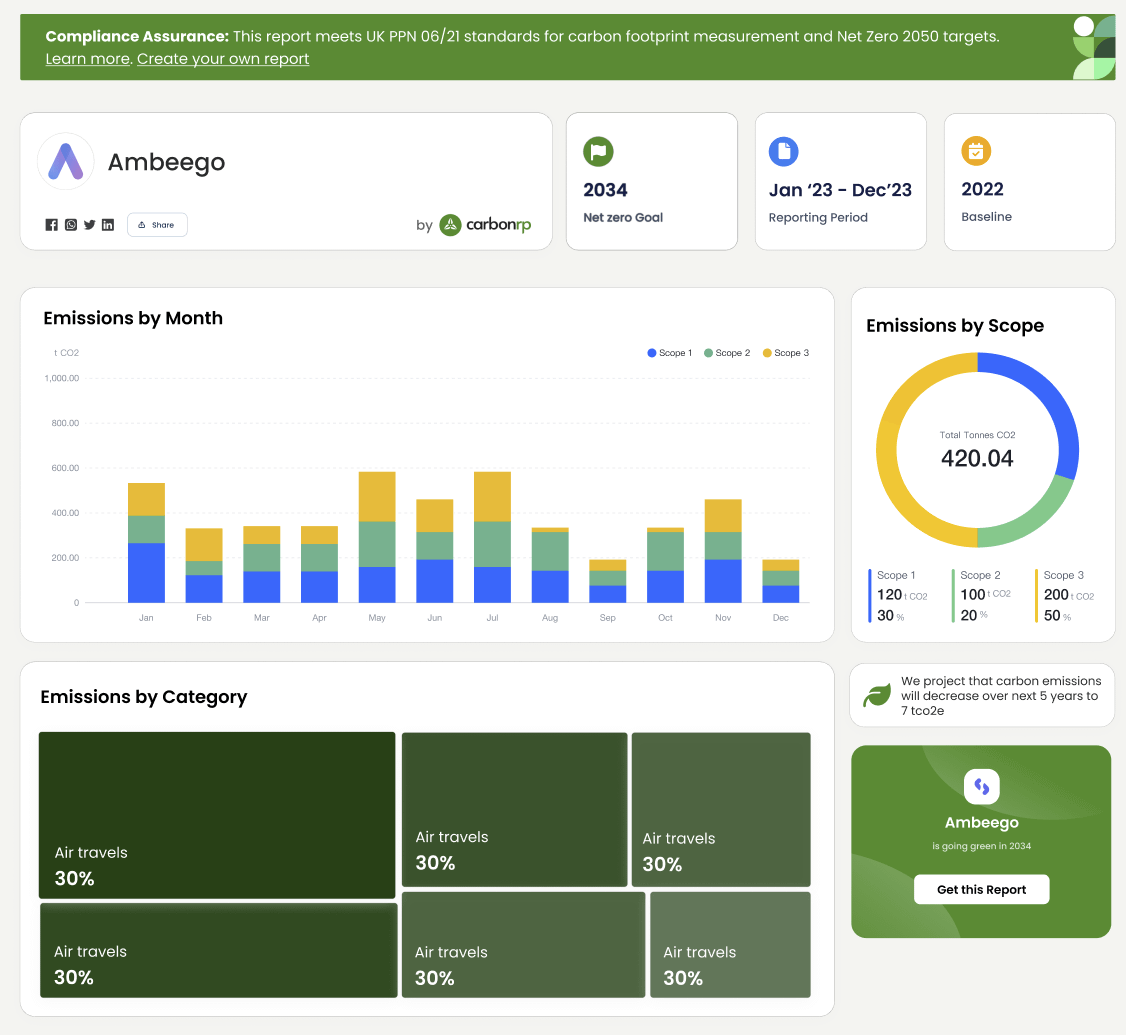Toggle Scope 1 in chart legend
This screenshot has height=1035, width=1126.
670,353
